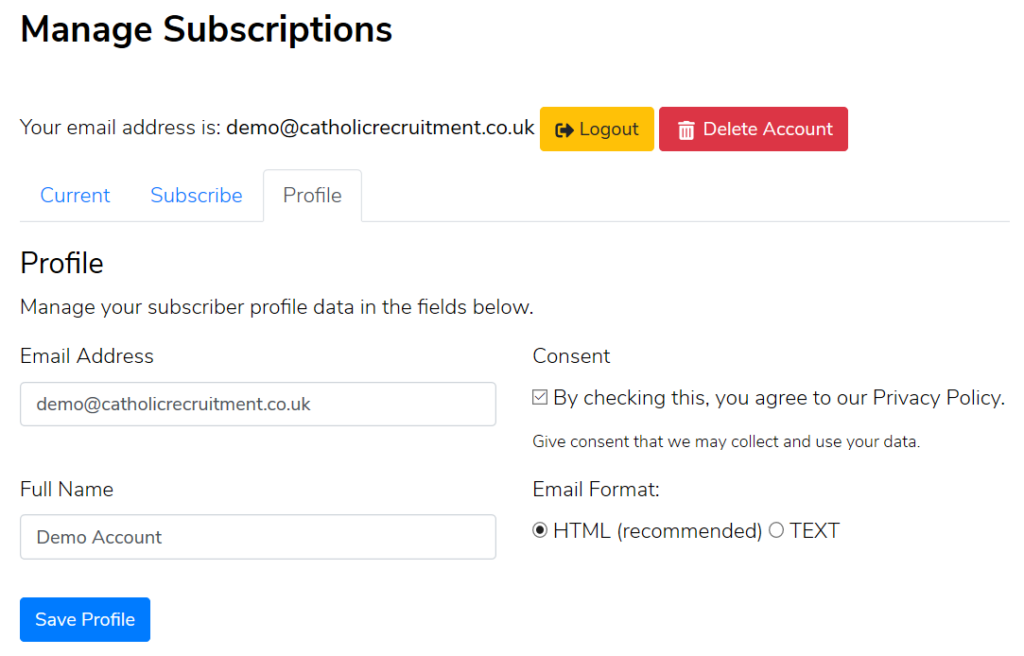The image size is (1024, 656).
Task: Click the logout arrow icon
Action: [564, 130]
